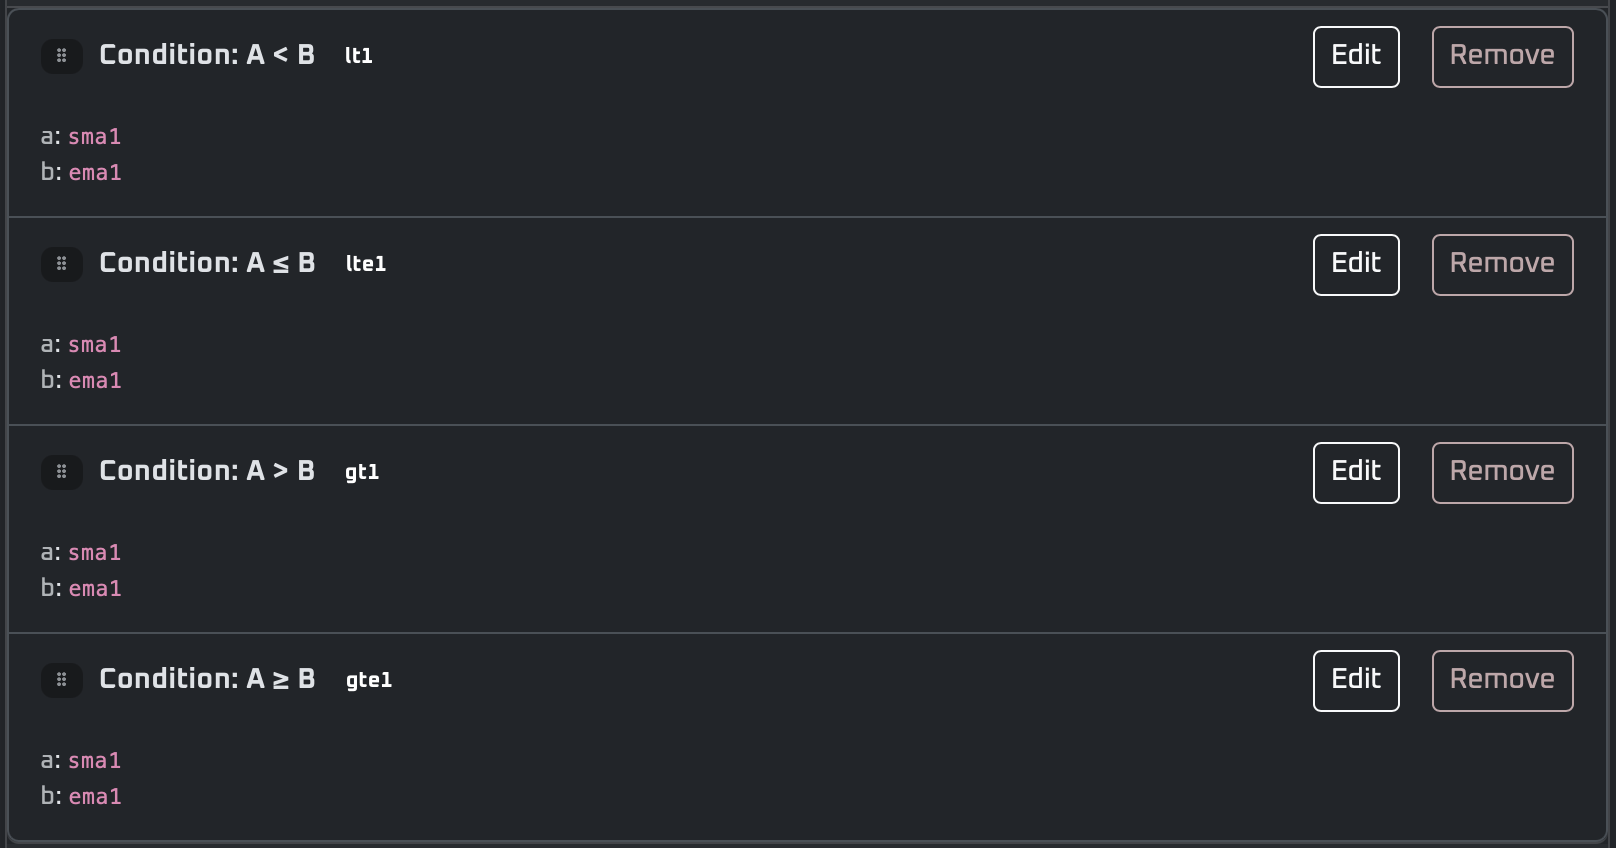
Task: Click the ema1 value in lt1 condition
Action: pos(95,173)
